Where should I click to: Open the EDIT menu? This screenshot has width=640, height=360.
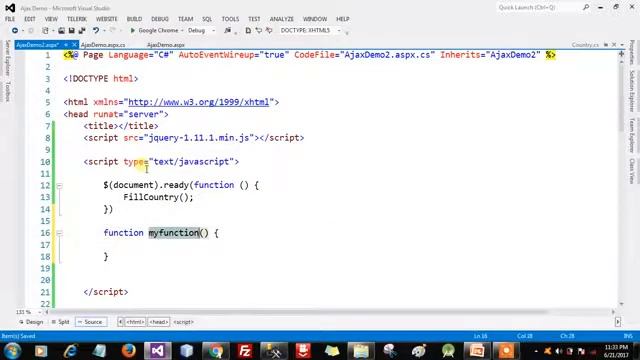(x=30, y=19)
